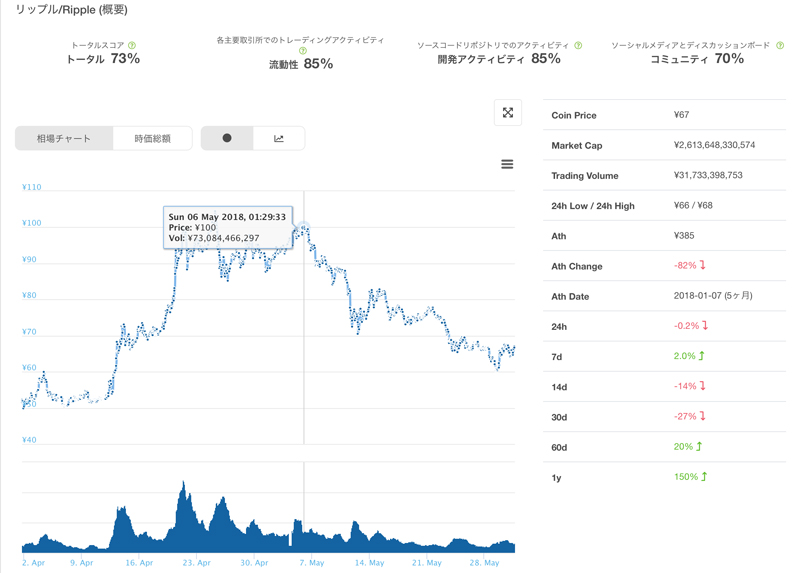Viewport: 800px width, 573px height.
Task: Select the 時価総額 tab
Action: (x=153, y=138)
